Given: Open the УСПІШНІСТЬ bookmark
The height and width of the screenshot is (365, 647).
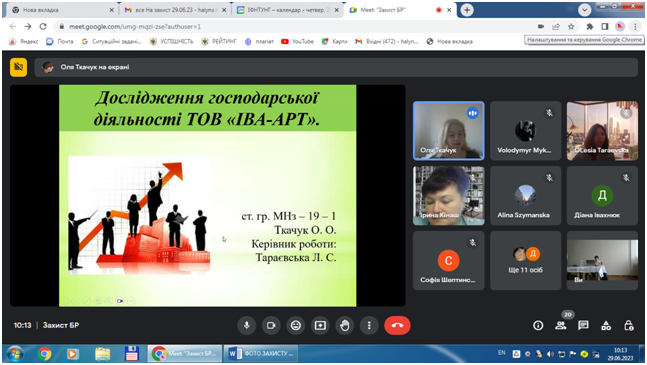Looking at the screenshot, I should pyautogui.click(x=171, y=41).
